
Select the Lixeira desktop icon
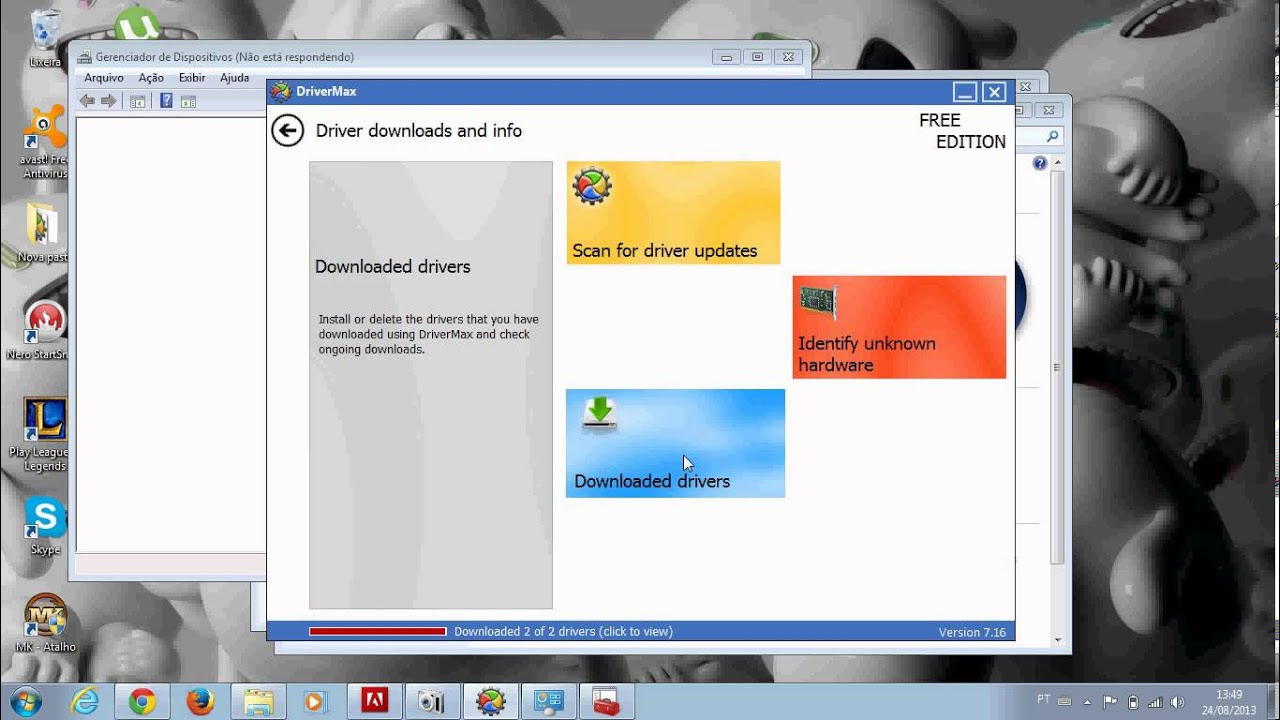(45, 39)
